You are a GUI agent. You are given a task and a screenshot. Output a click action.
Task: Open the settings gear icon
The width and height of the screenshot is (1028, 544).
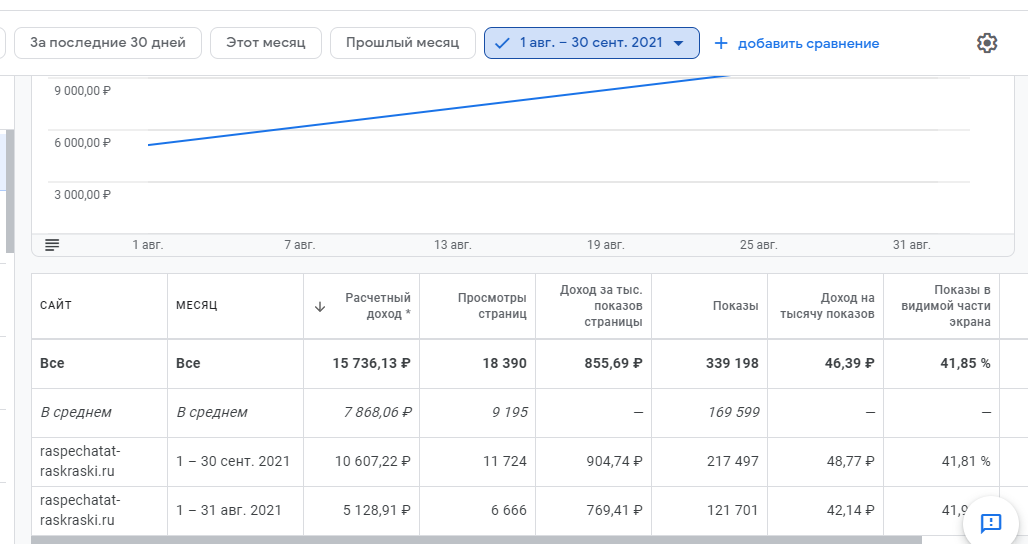pos(987,43)
